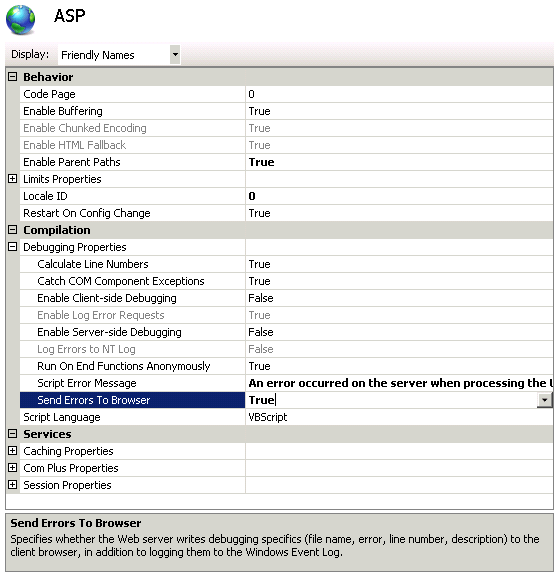
Task: Expand Session Properties node
Action: click(12, 485)
